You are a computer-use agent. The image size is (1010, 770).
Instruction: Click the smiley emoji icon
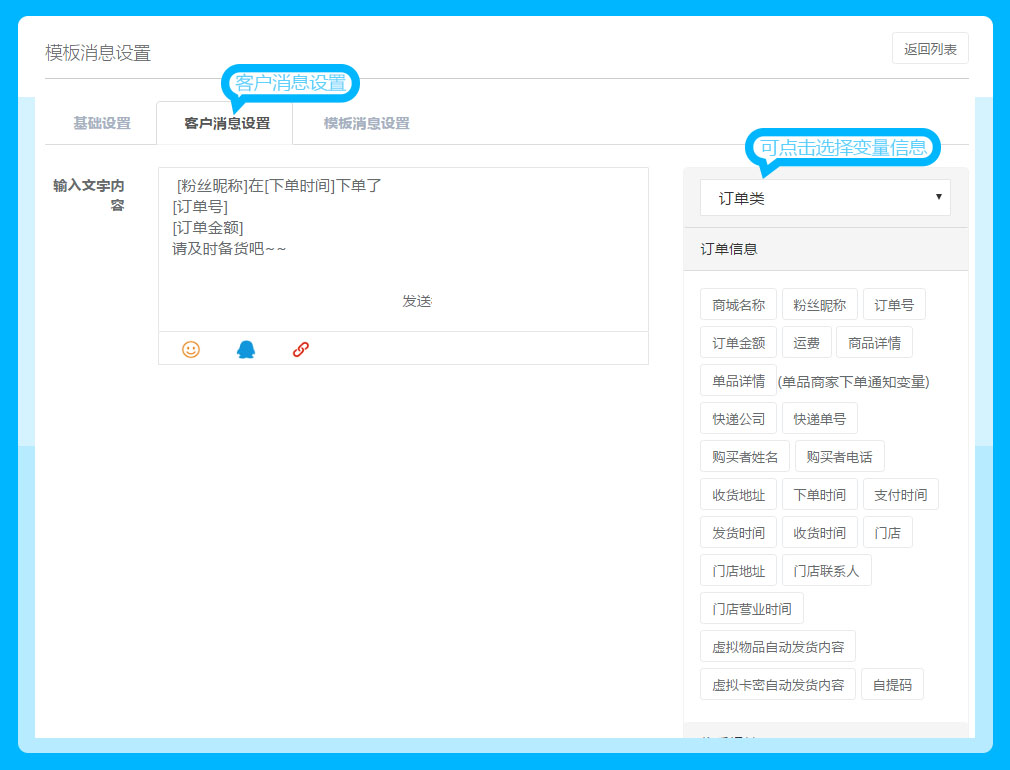[191, 349]
